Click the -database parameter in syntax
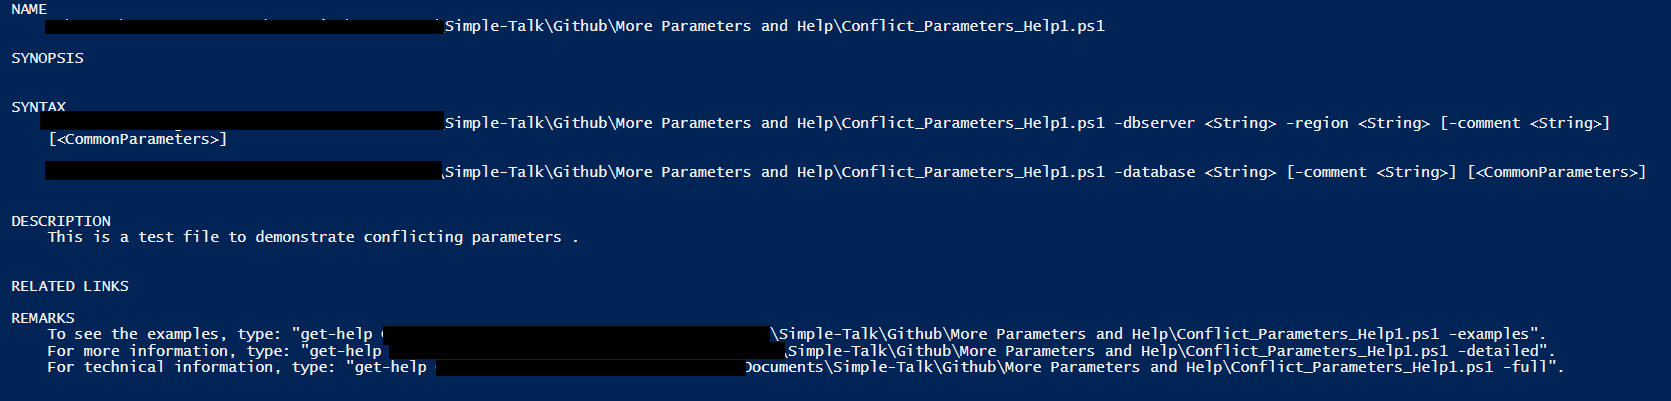 [1154, 172]
